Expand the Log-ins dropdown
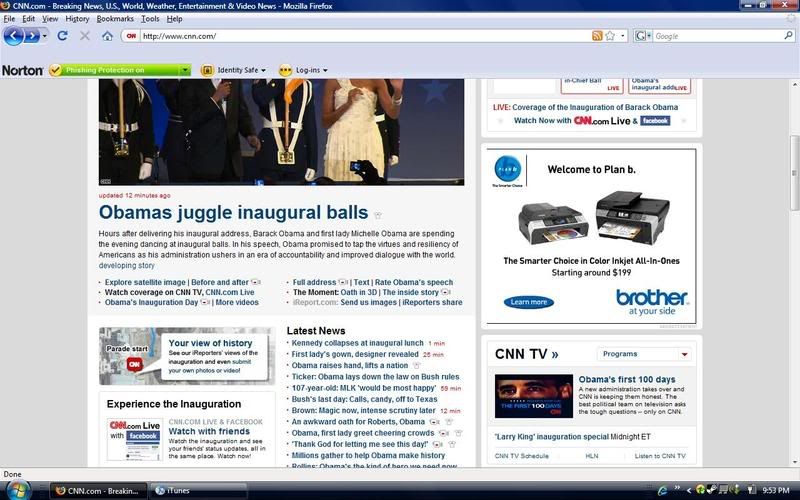This screenshot has width=800, height=500. [325, 70]
